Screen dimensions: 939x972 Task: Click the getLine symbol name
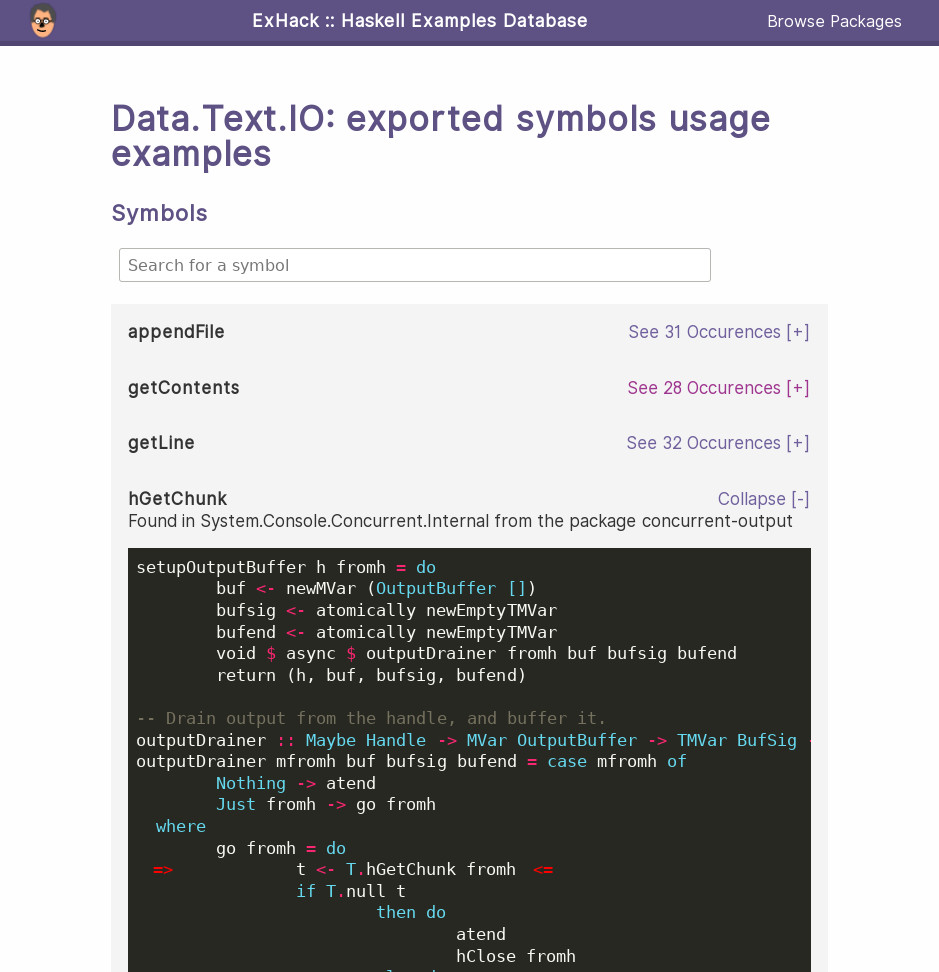[161, 443]
